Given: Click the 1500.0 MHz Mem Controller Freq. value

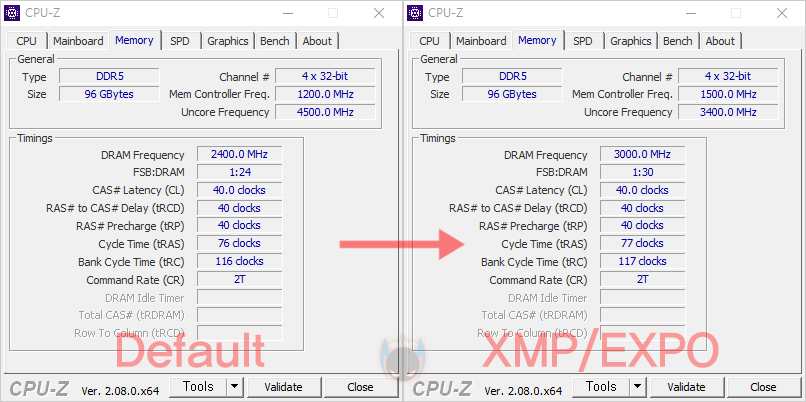Looking at the screenshot, I should (728, 94).
